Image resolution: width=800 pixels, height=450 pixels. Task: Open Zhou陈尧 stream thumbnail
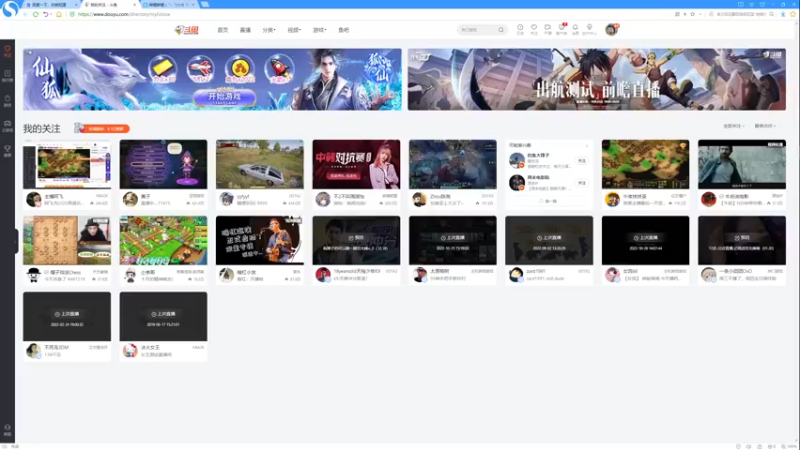click(453, 164)
